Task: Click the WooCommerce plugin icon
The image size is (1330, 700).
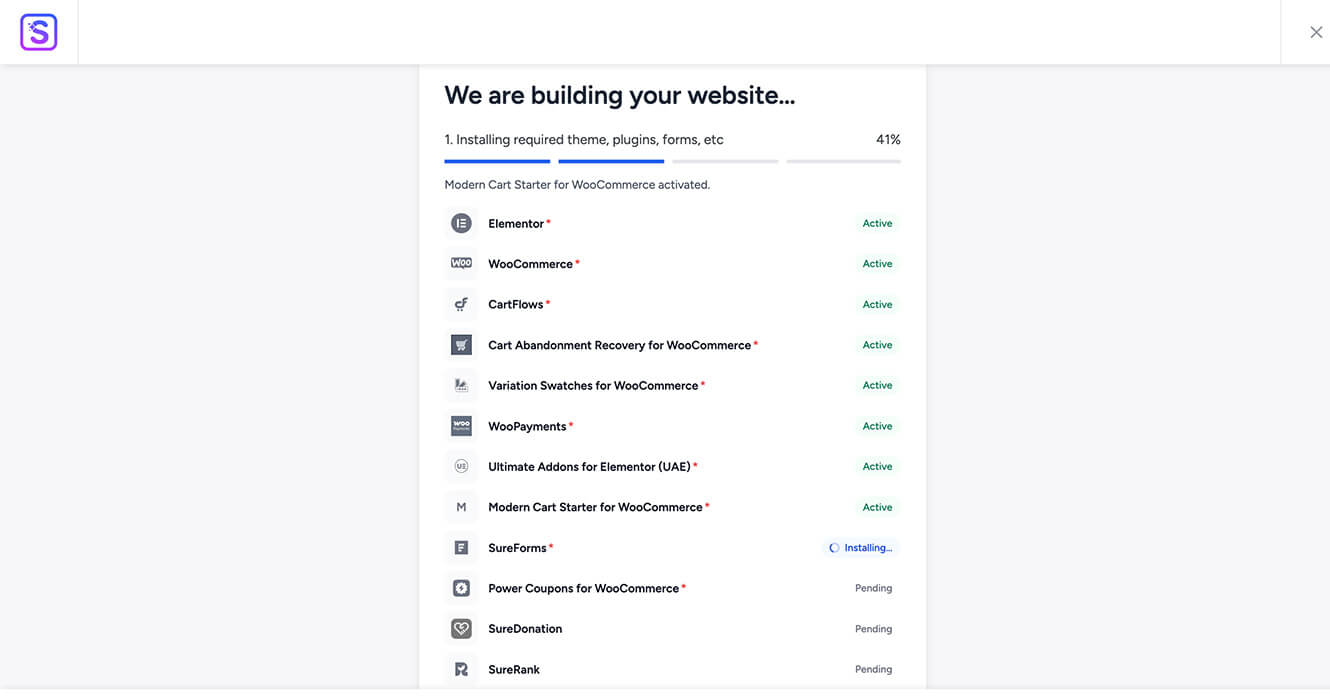Action: (x=461, y=264)
